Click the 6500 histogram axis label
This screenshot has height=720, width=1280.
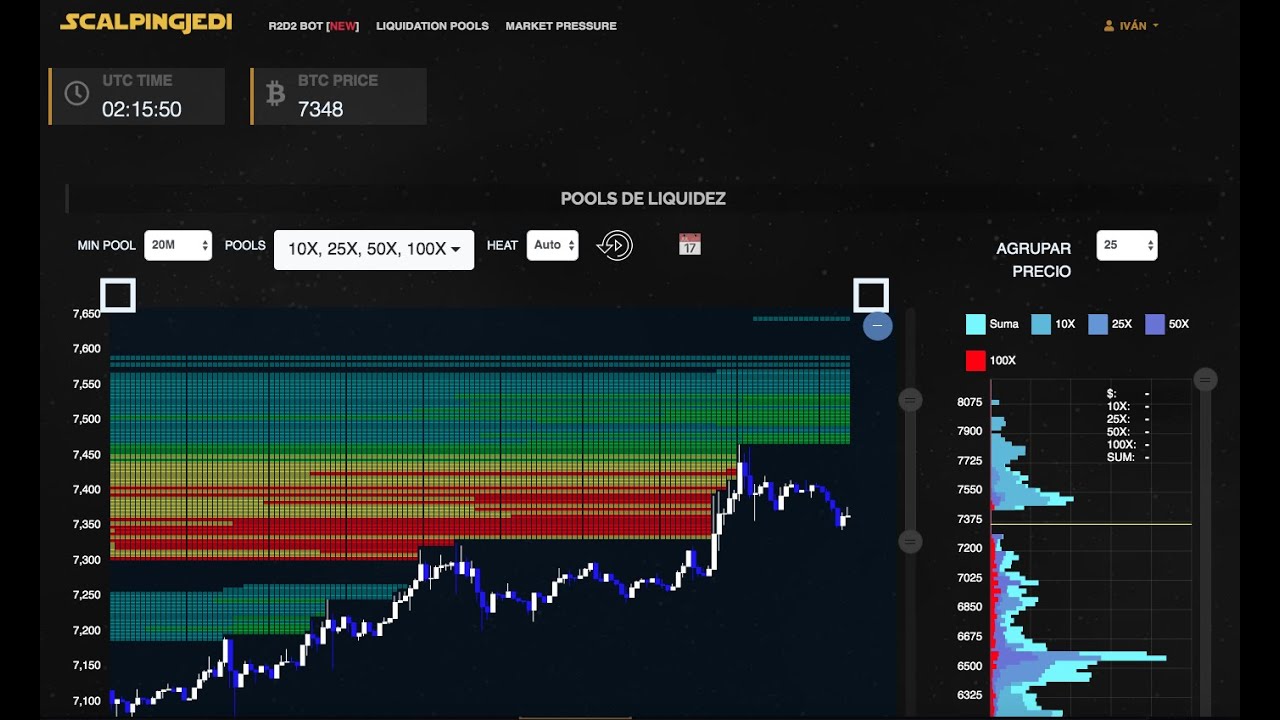coord(970,666)
